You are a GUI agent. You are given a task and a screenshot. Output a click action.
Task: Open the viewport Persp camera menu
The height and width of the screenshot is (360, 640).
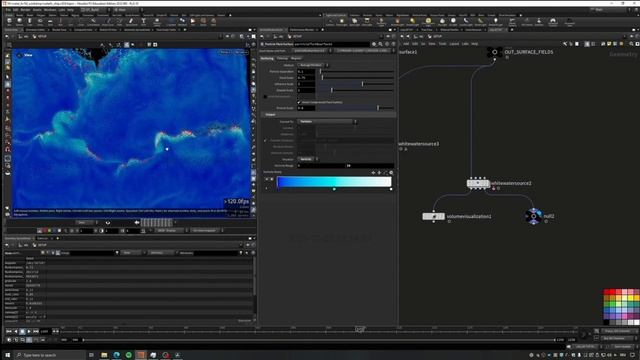pyautogui.click(x=224, y=52)
